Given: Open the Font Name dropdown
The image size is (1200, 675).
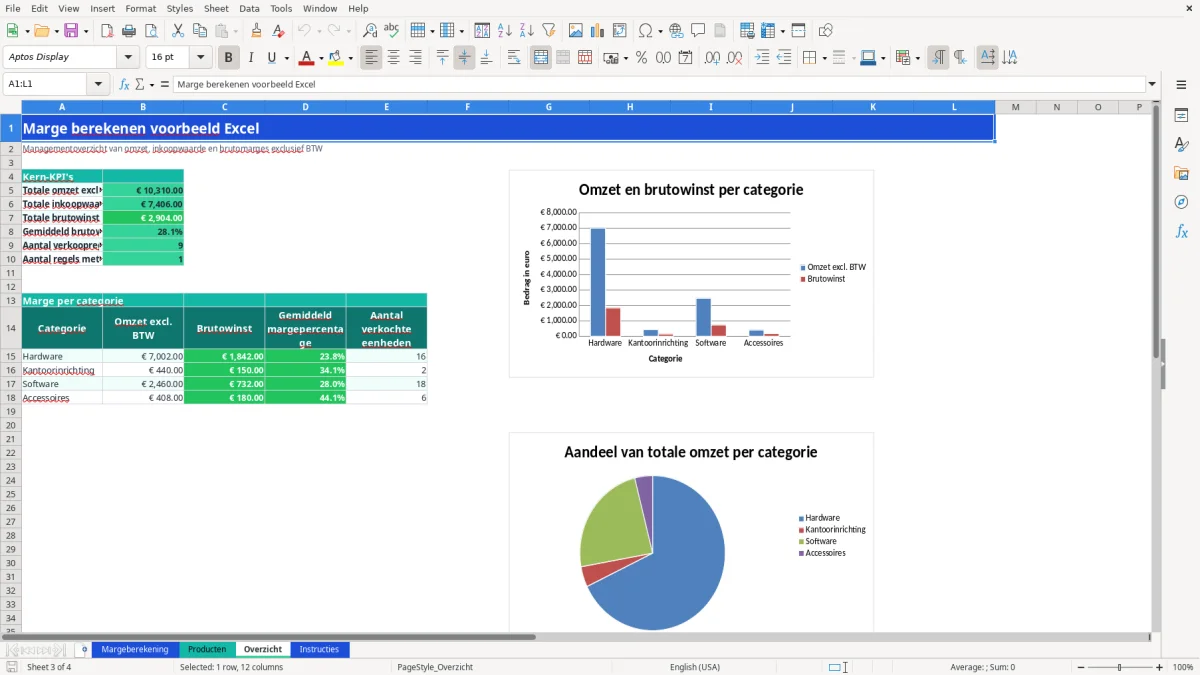Looking at the screenshot, I should (128, 58).
